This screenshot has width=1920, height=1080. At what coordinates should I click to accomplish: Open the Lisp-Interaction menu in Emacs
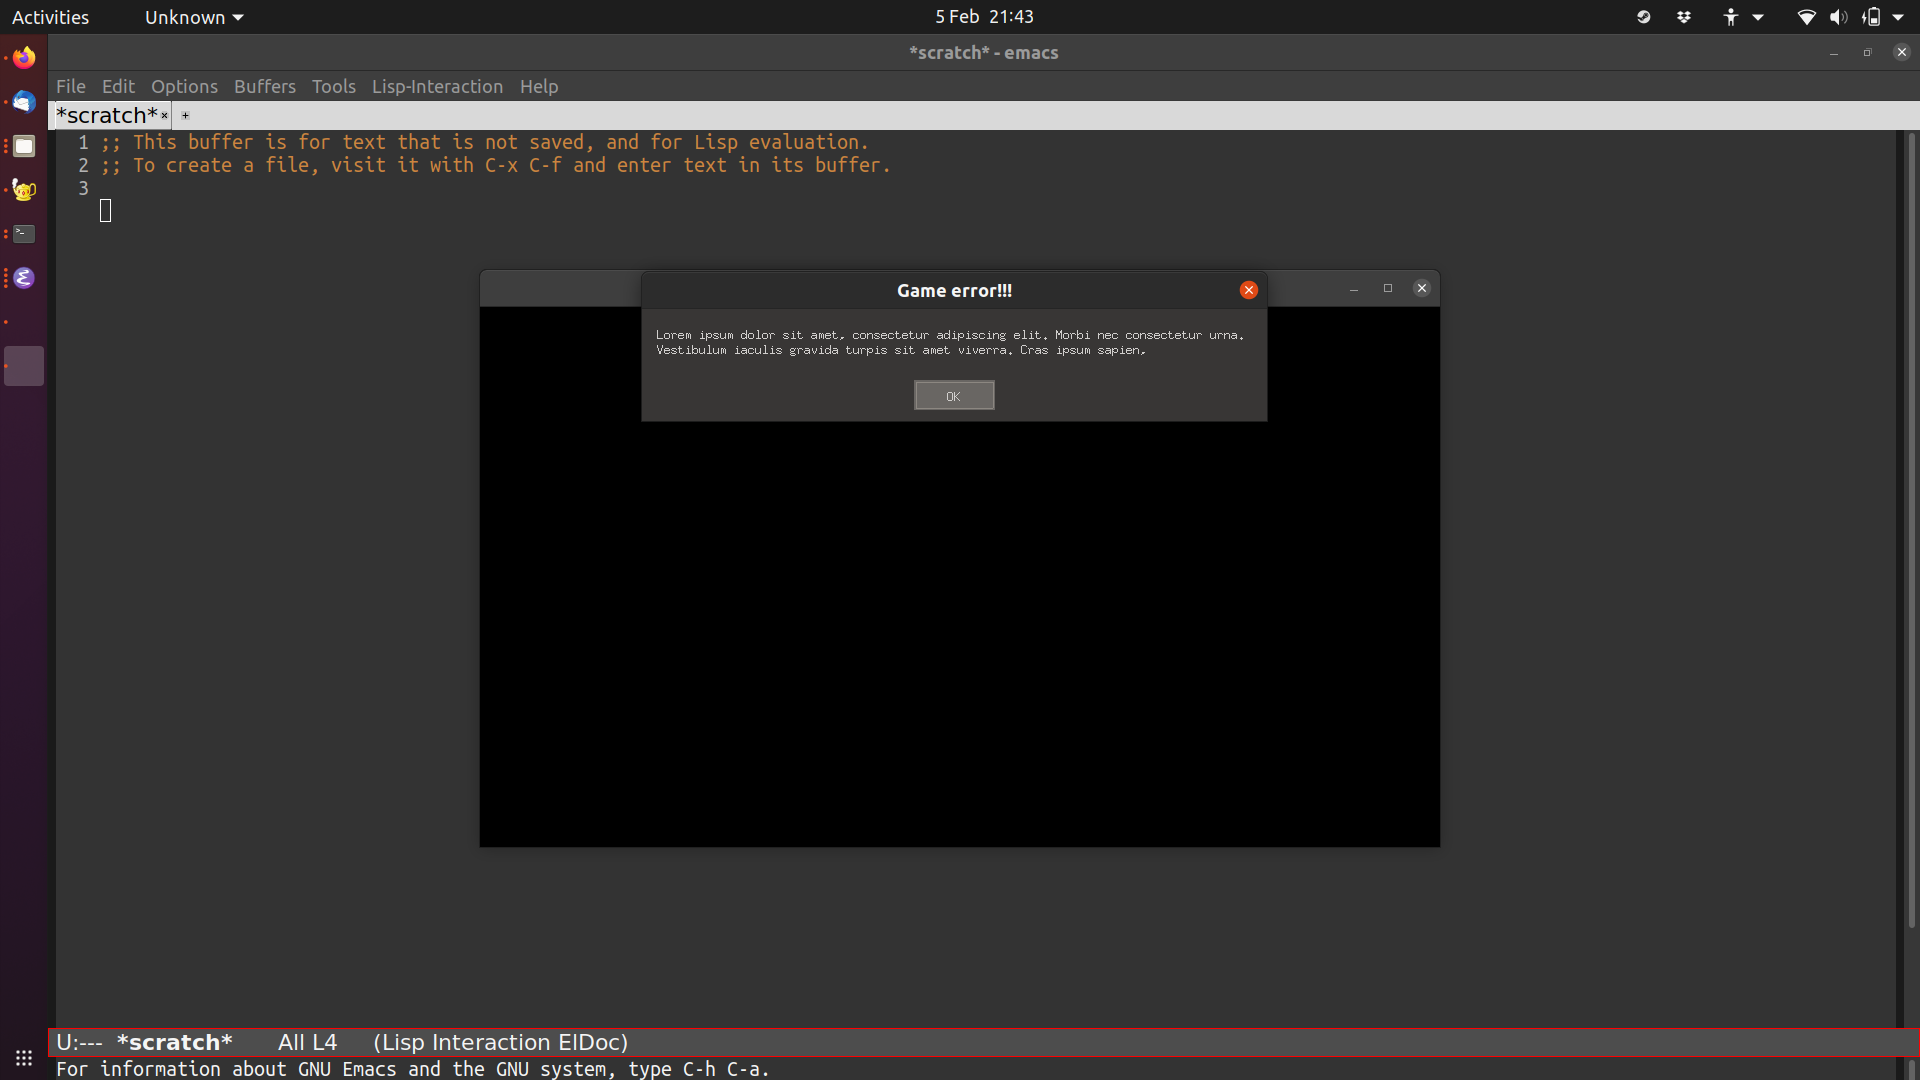(437, 87)
